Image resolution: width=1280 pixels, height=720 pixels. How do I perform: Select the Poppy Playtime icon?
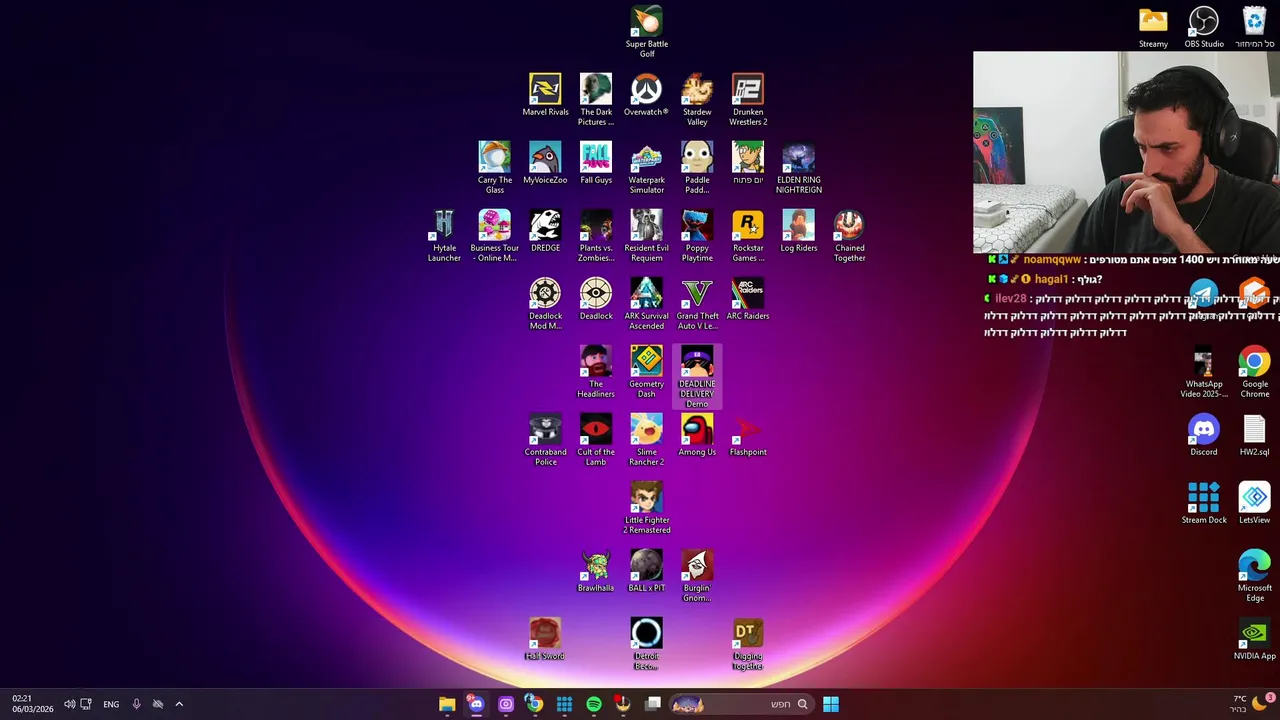point(697,236)
